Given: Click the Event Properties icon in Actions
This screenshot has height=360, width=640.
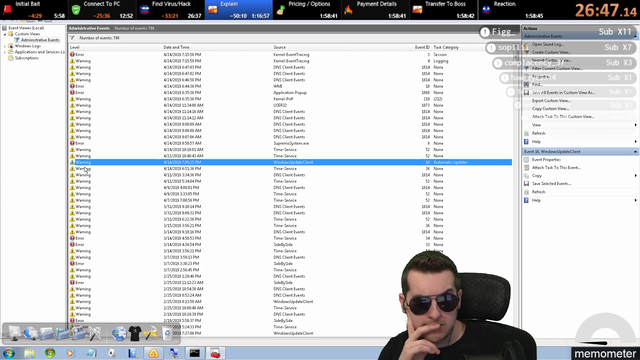Looking at the screenshot, I should point(527,160).
